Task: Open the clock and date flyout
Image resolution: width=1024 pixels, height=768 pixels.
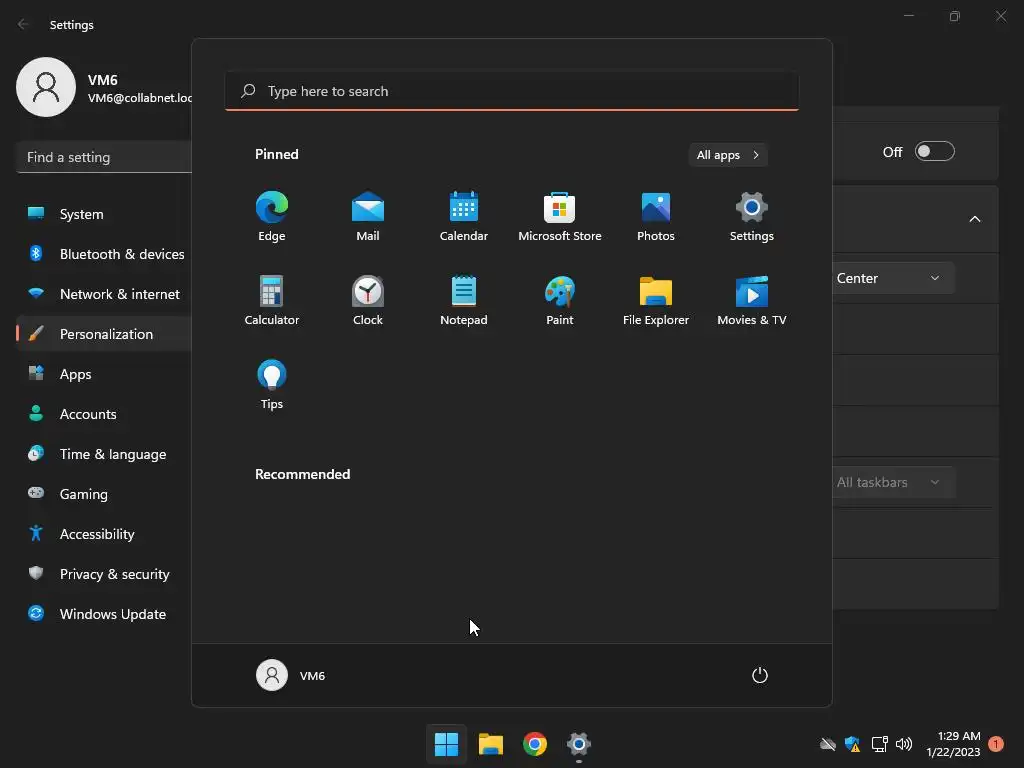Action: coord(953,744)
